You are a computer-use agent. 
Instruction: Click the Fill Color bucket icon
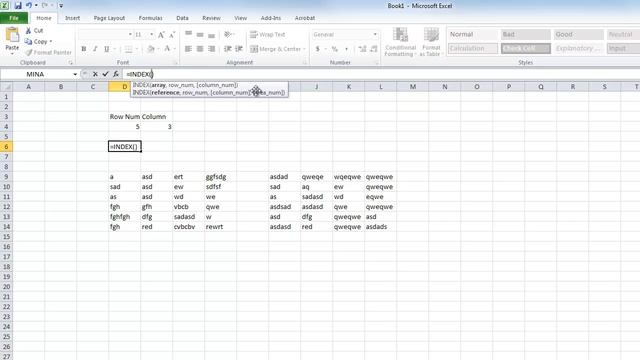151,49
